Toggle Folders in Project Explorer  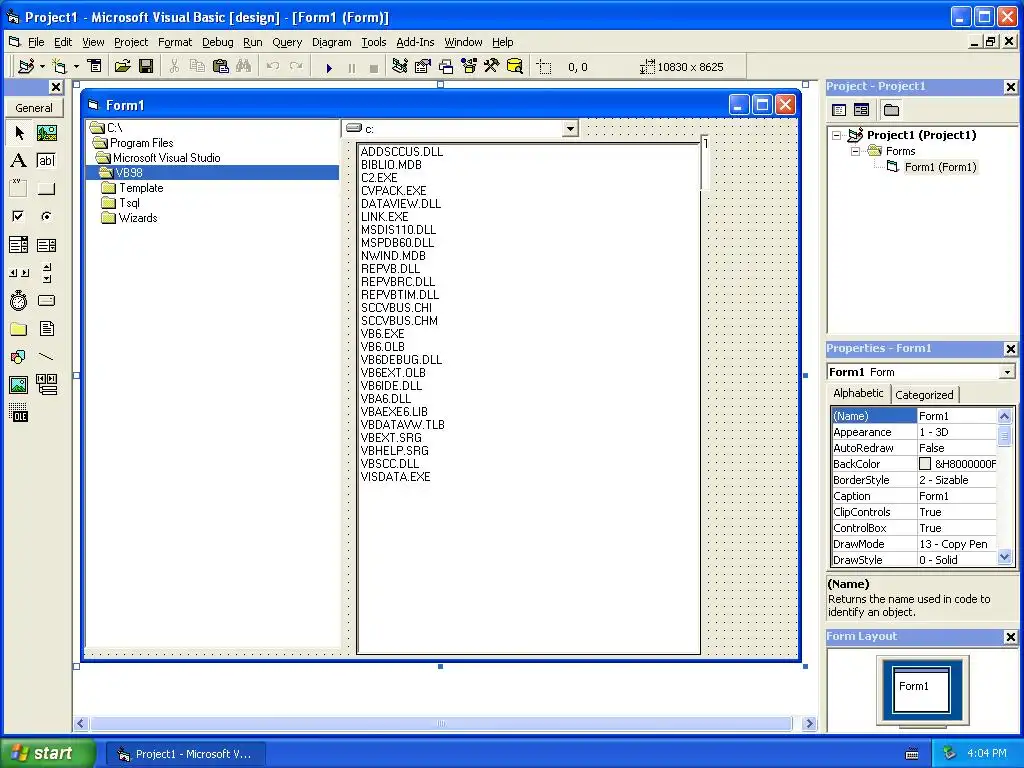tap(891, 110)
